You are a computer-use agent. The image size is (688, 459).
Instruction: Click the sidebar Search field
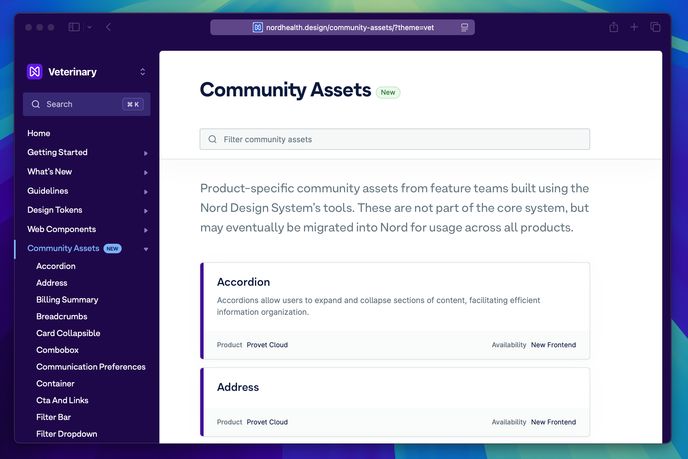pos(86,104)
